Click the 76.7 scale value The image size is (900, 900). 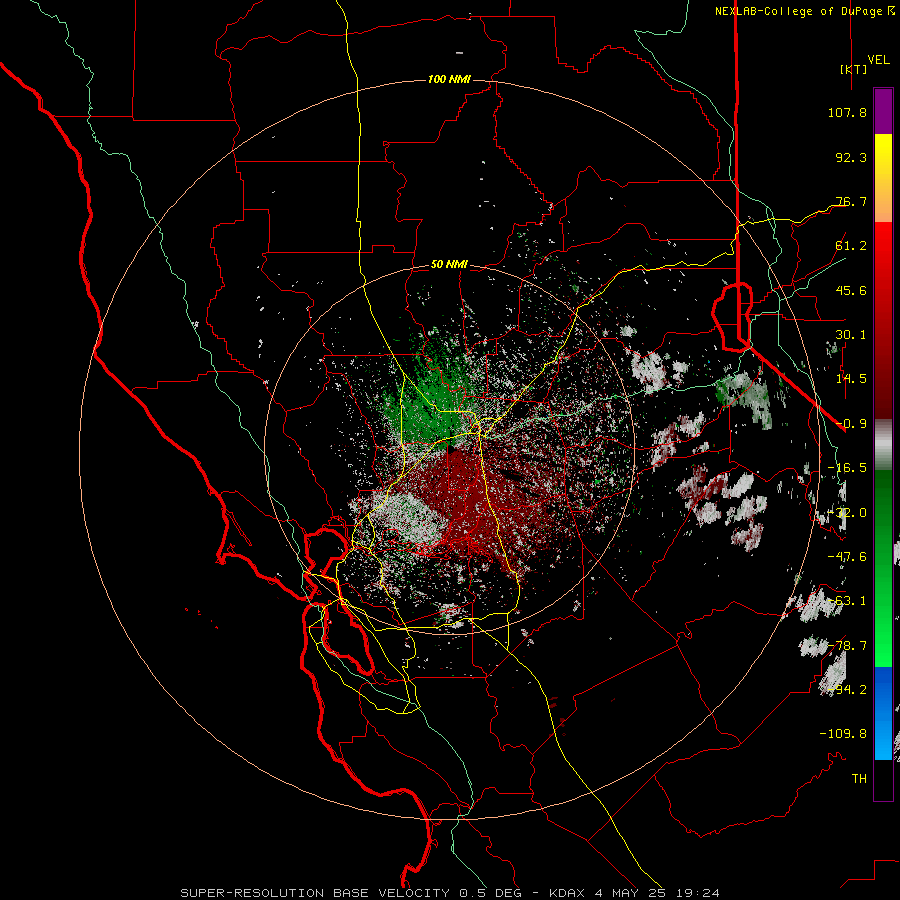[x=851, y=201]
